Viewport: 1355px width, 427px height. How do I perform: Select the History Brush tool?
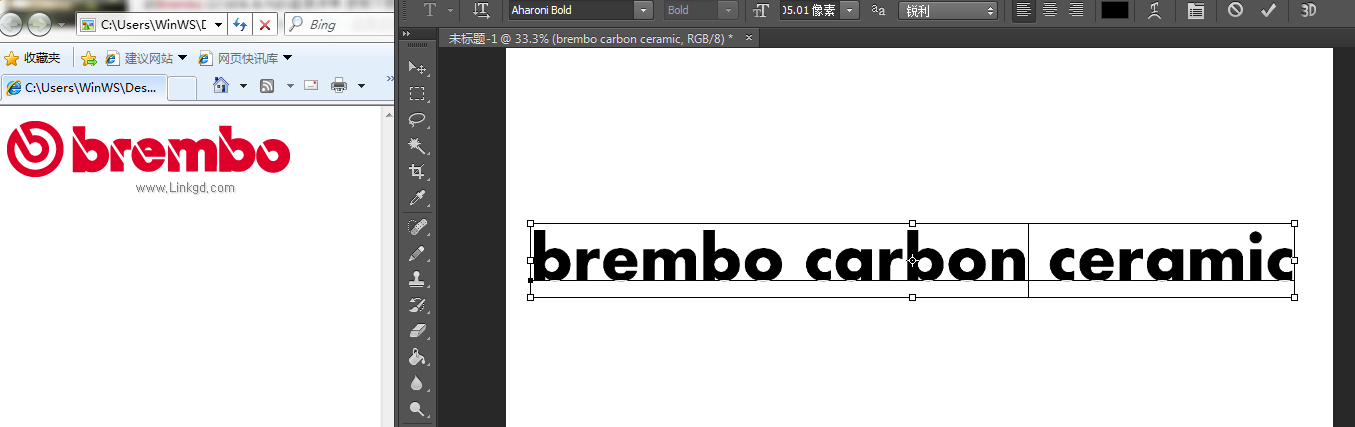click(x=417, y=305)
